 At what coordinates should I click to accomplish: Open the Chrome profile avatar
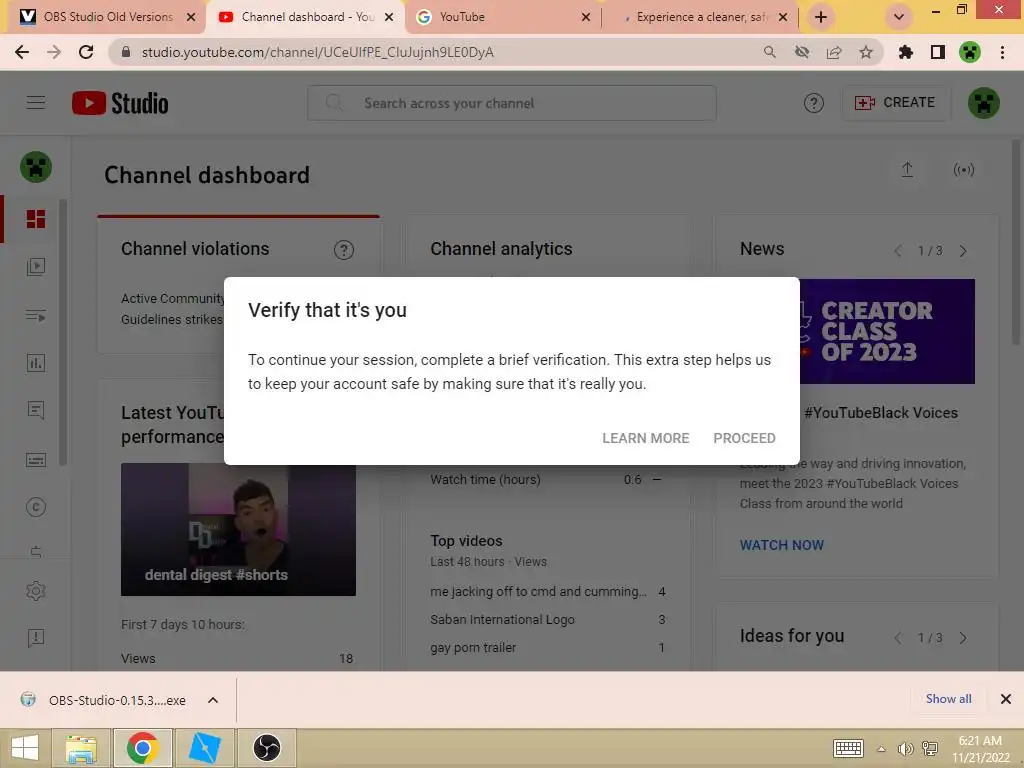tap(970, 52)
